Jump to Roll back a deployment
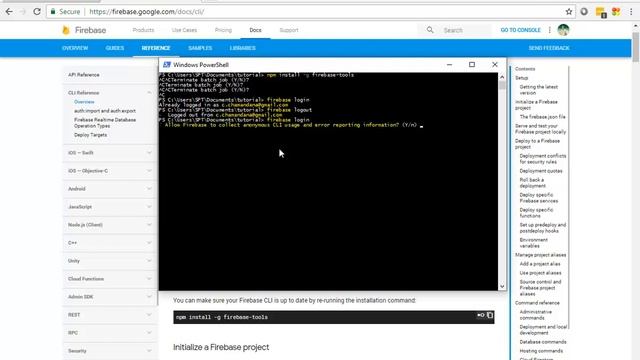 [533, 183]
